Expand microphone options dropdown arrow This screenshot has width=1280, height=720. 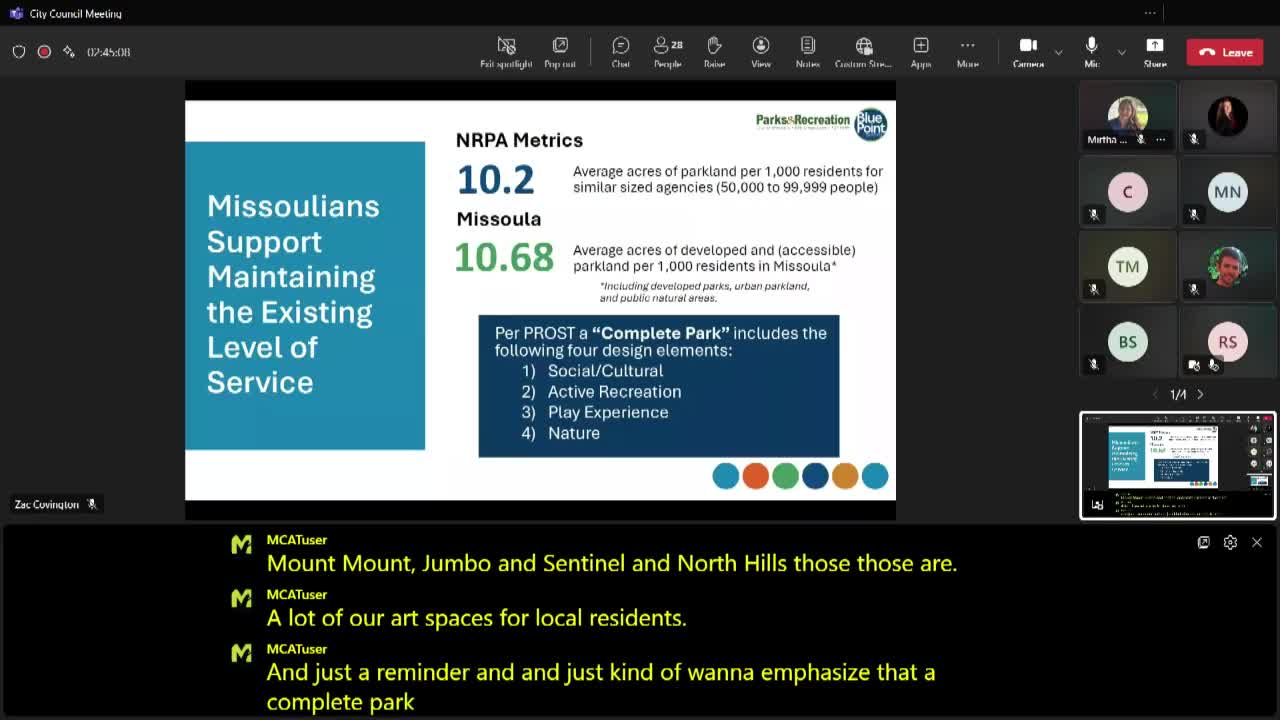point(1121,52)
